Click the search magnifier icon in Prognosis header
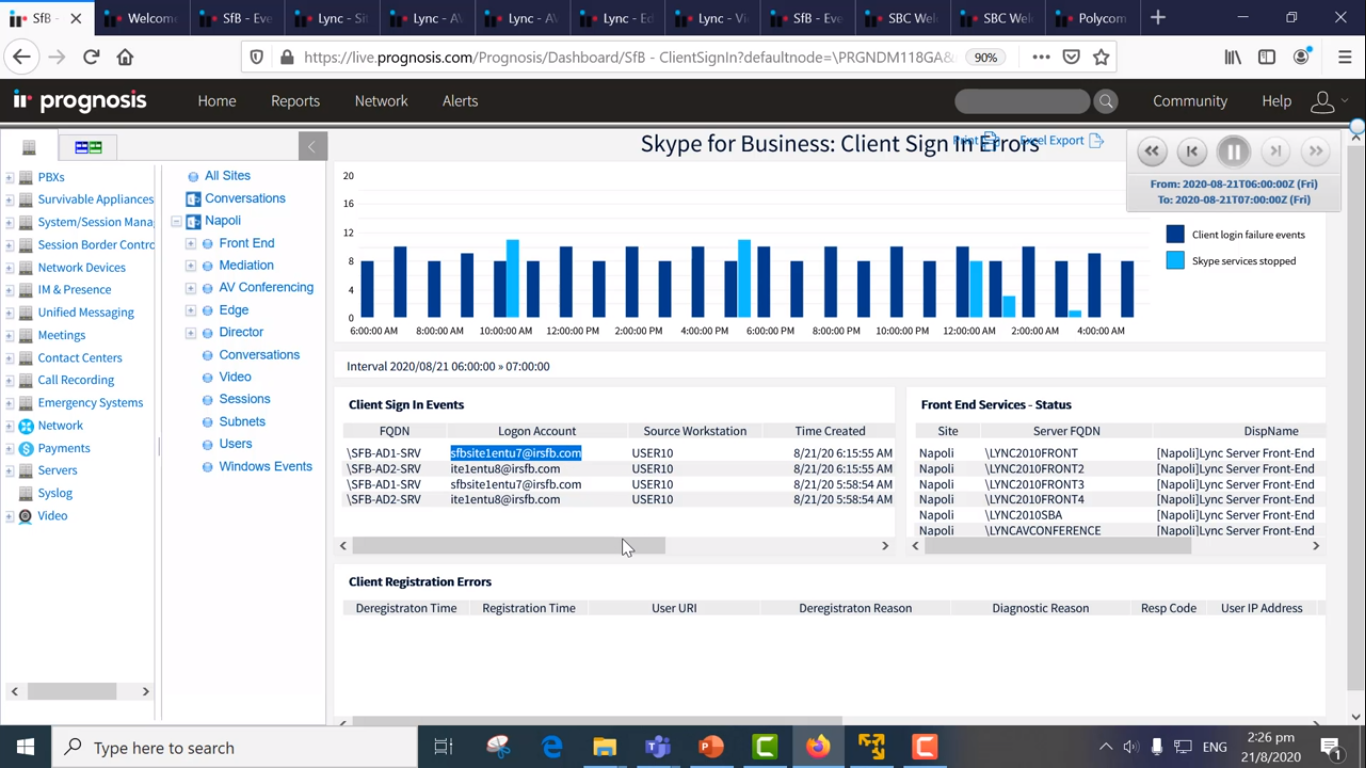 click(x=1106, y=101)
